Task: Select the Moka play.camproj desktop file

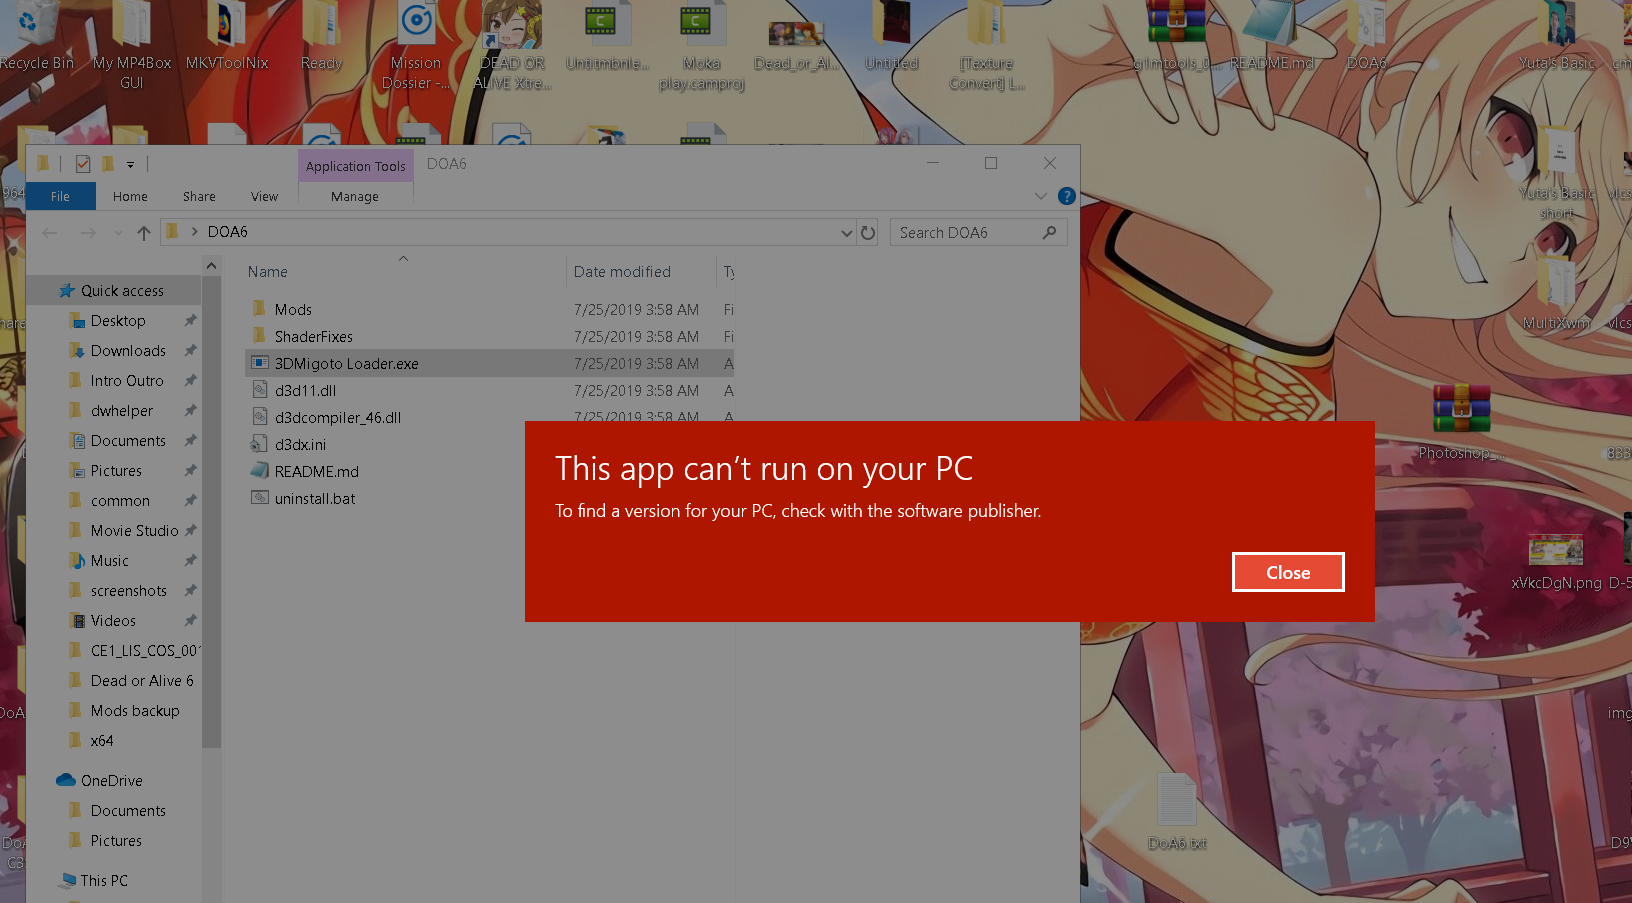Action: click(701, 46)
